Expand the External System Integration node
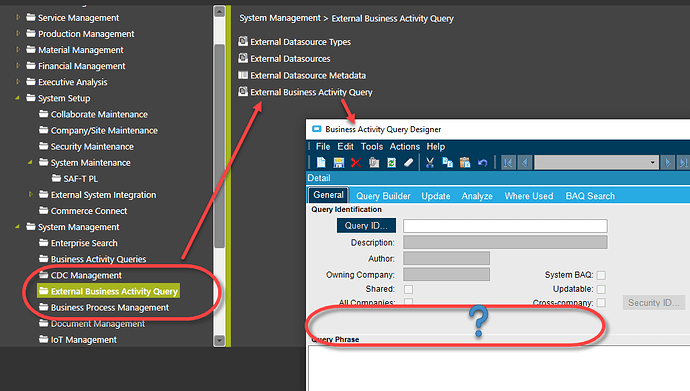The image size is (690, 391). click(30, 194)
